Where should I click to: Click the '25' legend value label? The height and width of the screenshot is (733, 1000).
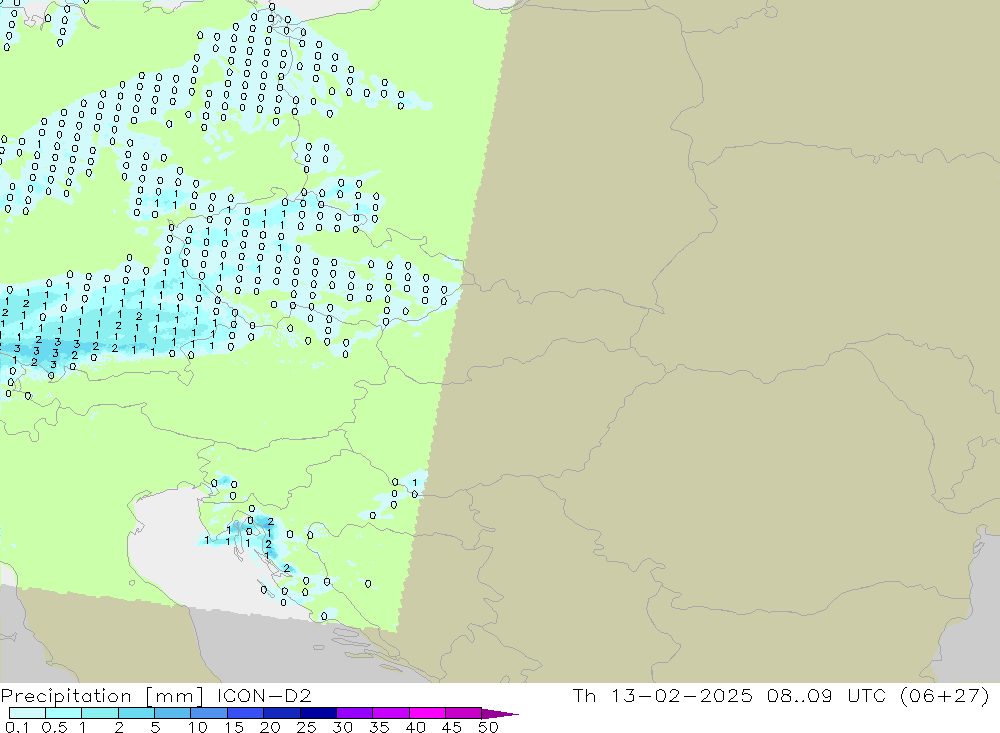click(307, 727)
